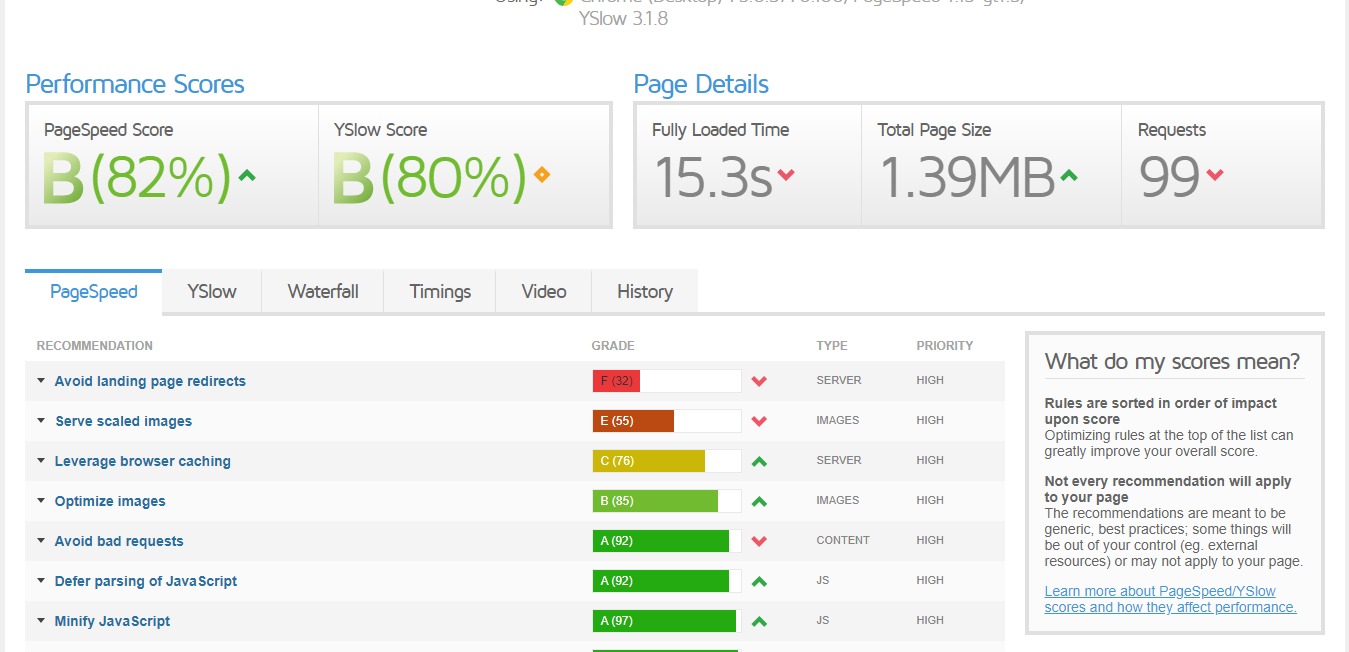1349x652 pixels.
Task: Click the 15.3s fully loaded time value
Action: click(x=712, y=177)
